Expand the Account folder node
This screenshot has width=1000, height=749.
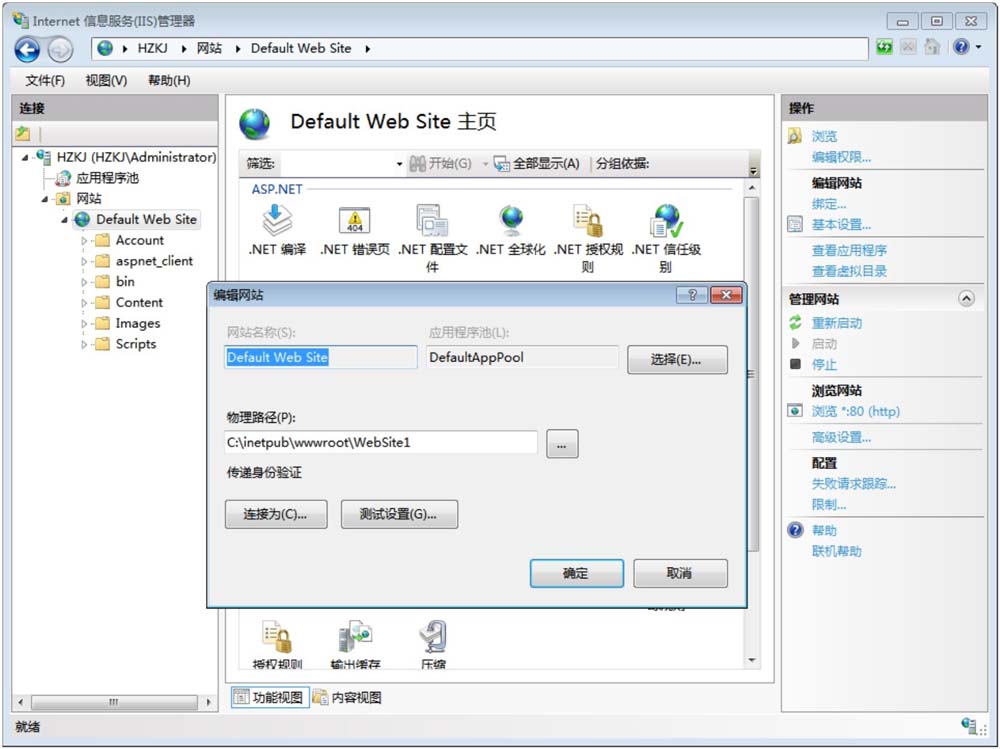[x=84, y=241]
